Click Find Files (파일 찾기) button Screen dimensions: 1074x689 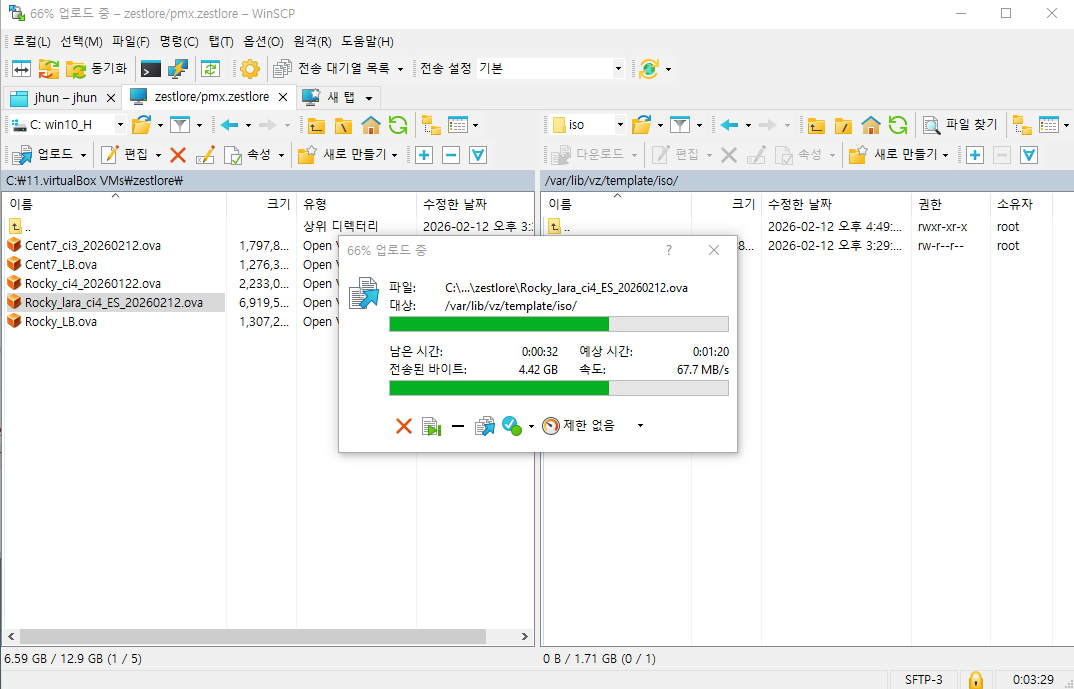point(960,125)
